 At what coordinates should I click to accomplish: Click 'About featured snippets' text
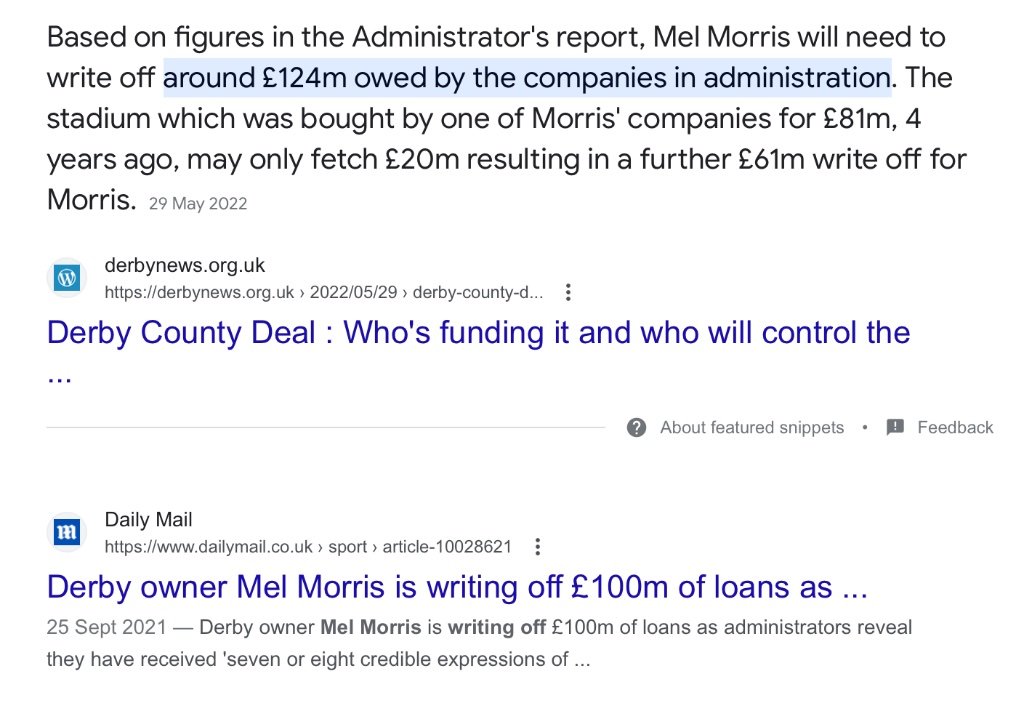pyautogui.click(x=751, y=428)
